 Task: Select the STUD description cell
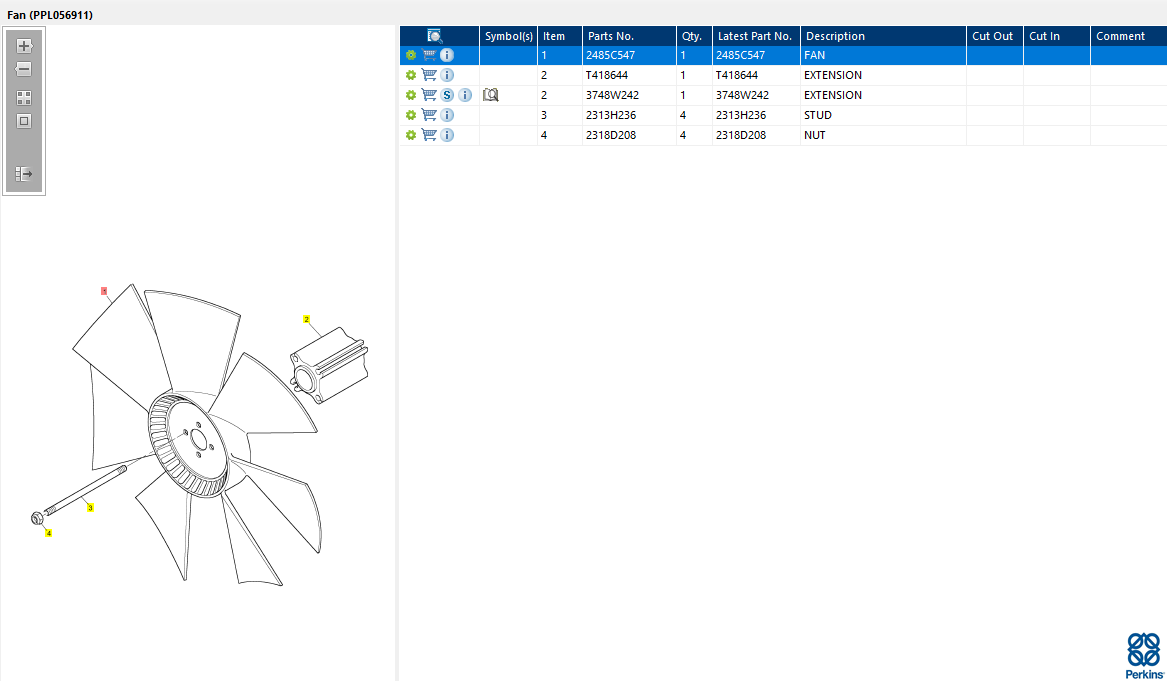coord(883,115)
